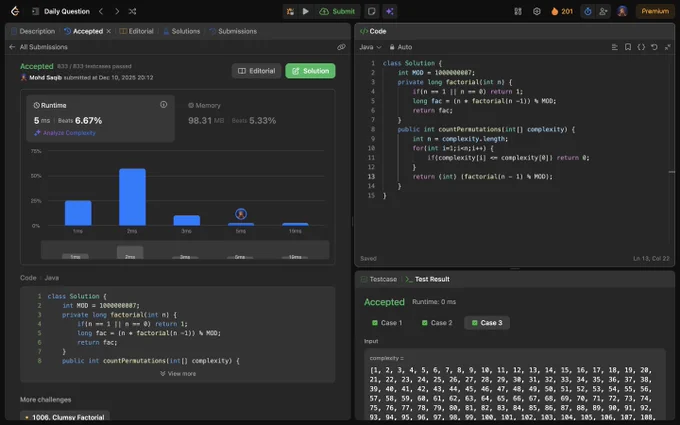Click the LeetCode logo icon
Image resolution: width=680 pixels, height=425 pixels.
point(15,11)
